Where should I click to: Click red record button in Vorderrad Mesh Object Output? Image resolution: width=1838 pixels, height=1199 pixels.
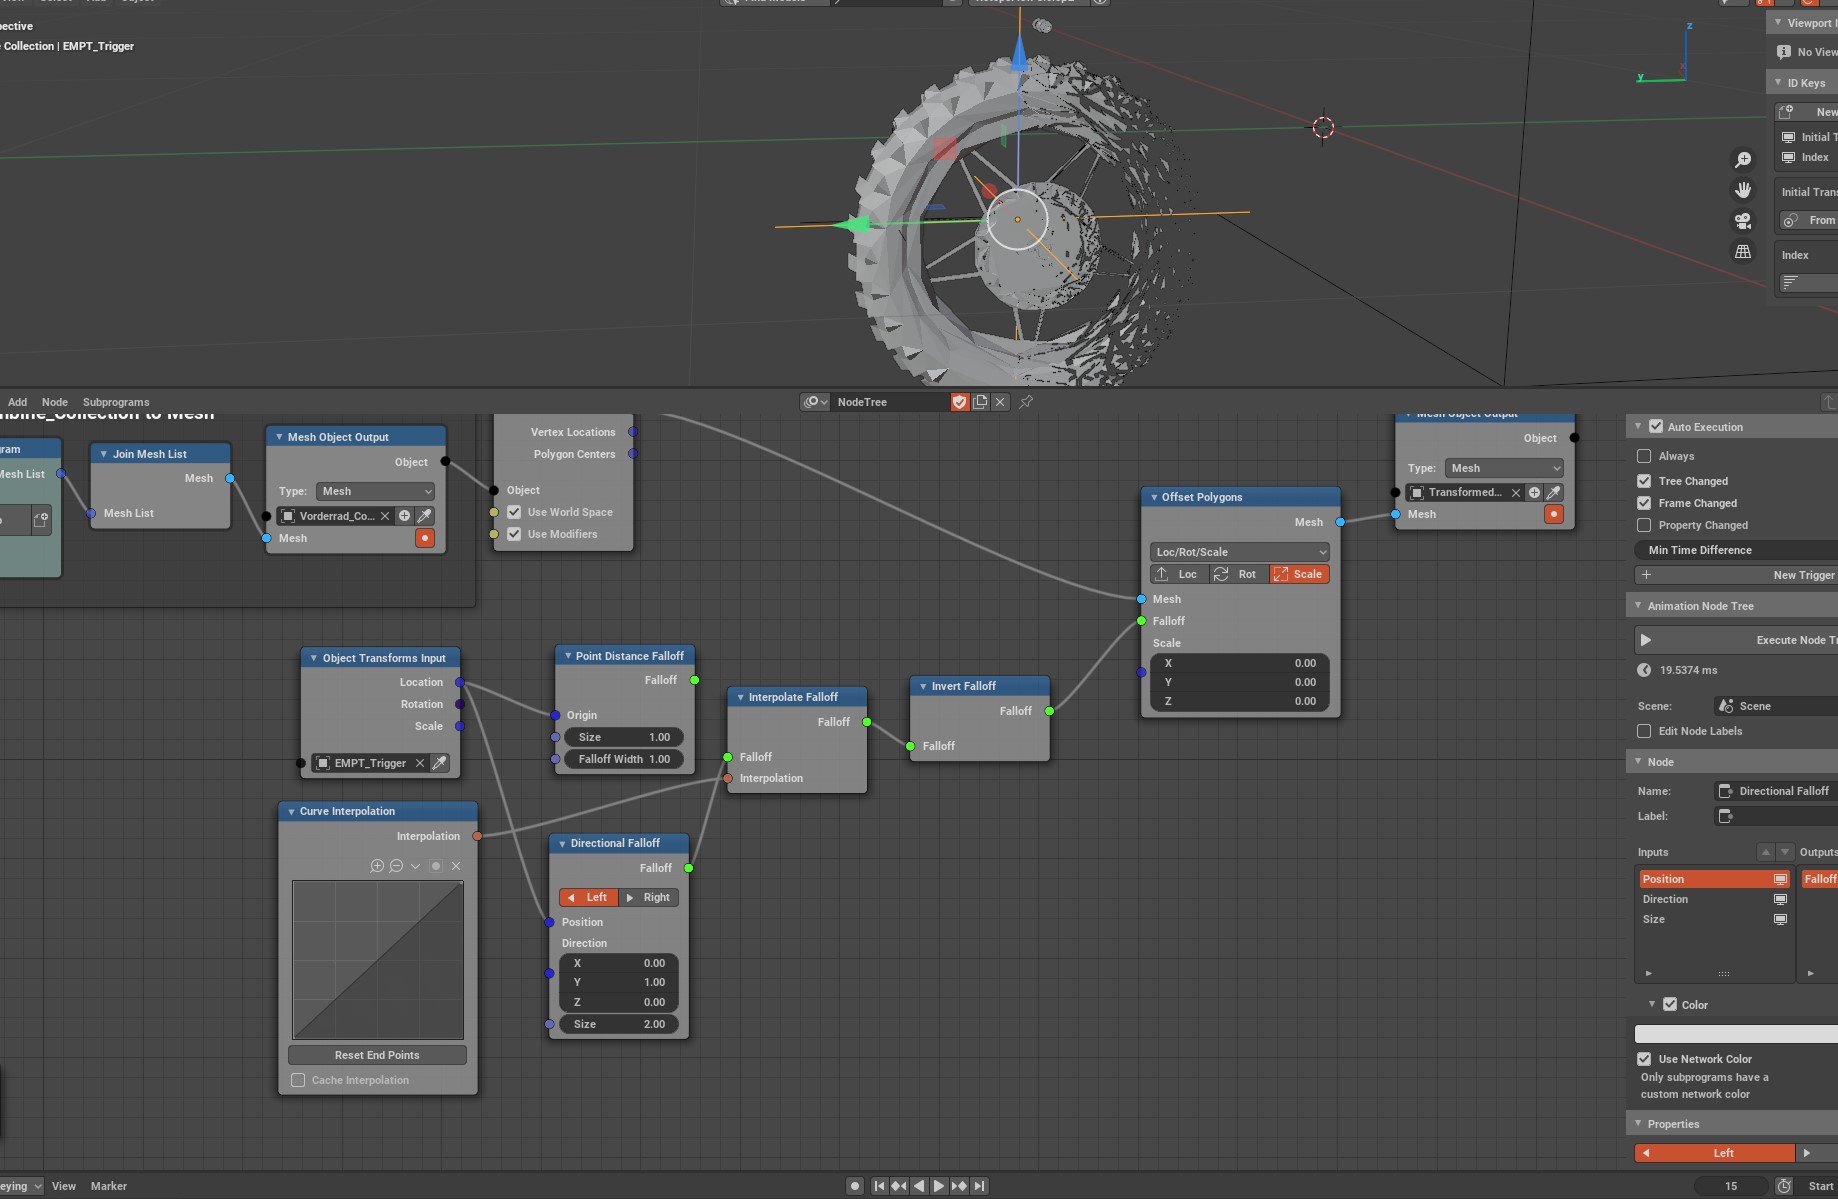coord(425,538)
